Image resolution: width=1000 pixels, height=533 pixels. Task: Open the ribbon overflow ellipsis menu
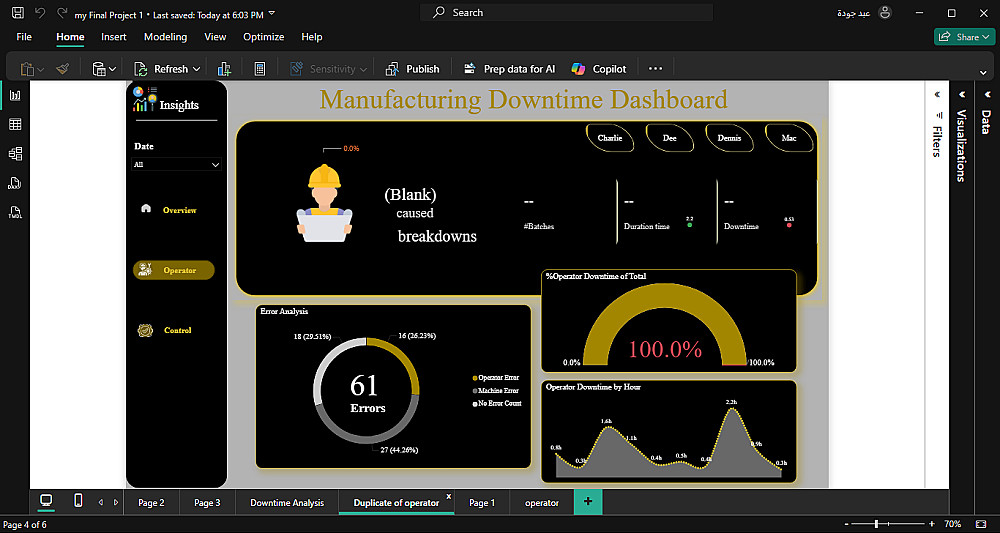coord(656,69)
